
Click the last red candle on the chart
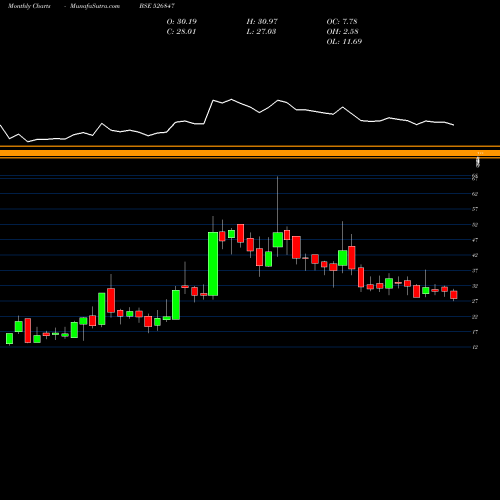(454, 295)
